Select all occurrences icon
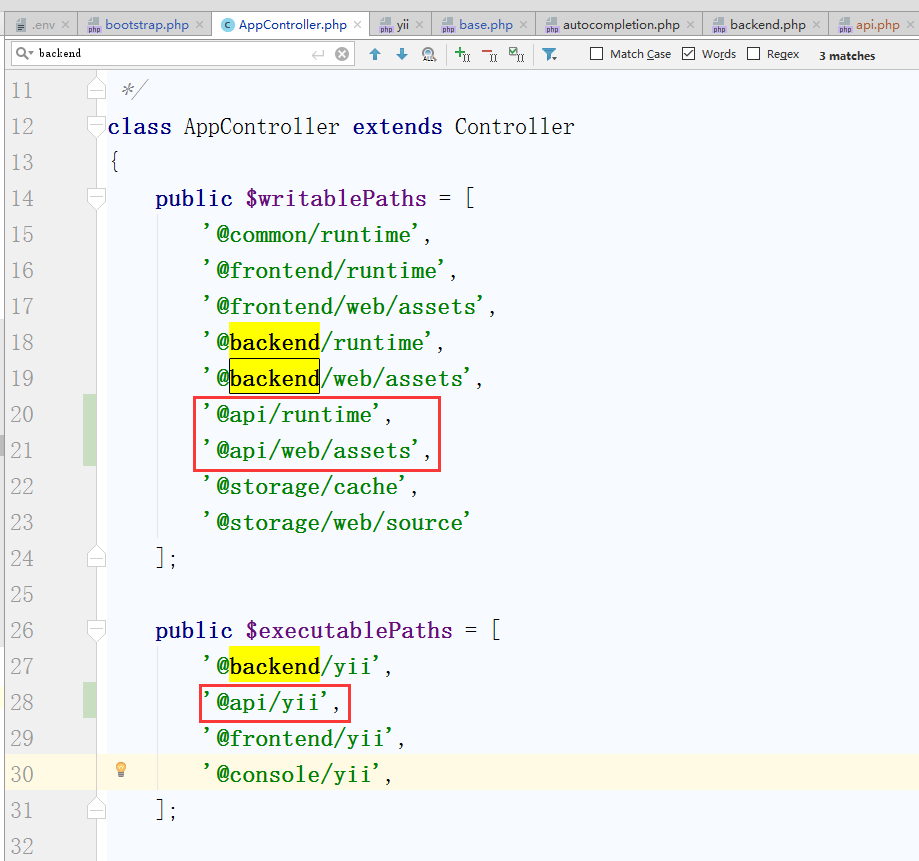 coord(516,54)
